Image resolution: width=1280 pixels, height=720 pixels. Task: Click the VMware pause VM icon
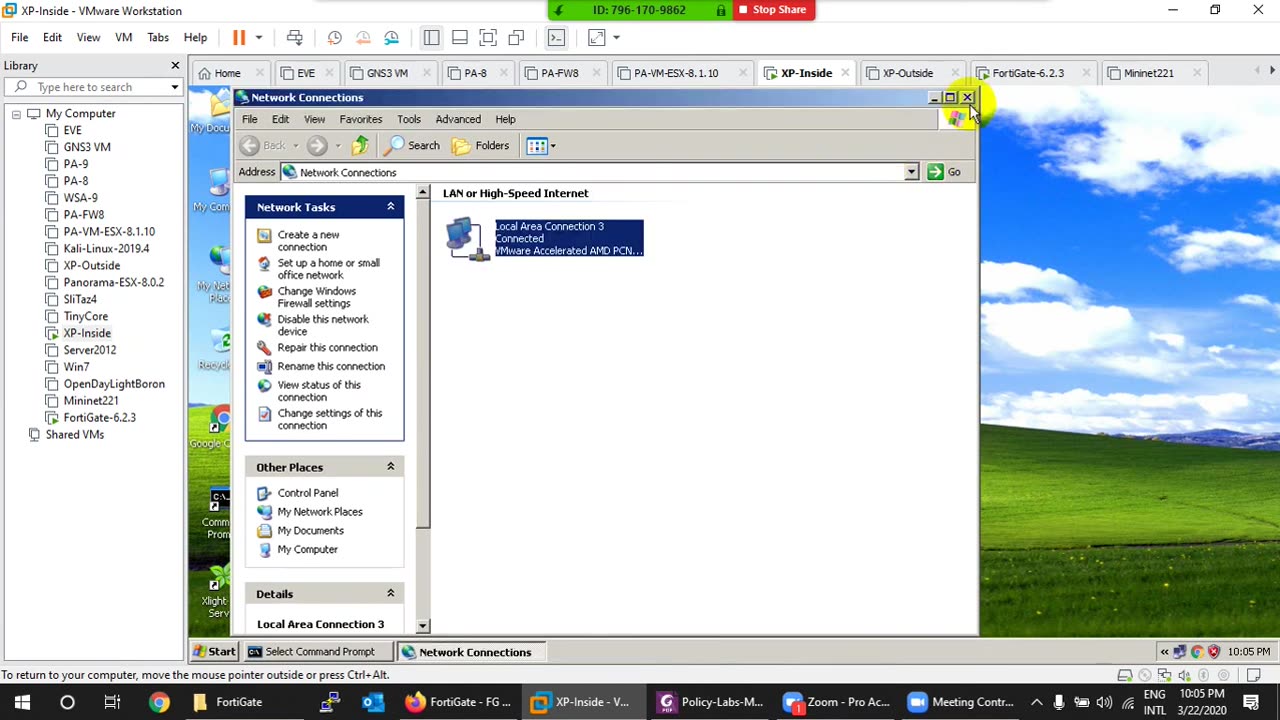pyautogui.click(x=239, y=37)
